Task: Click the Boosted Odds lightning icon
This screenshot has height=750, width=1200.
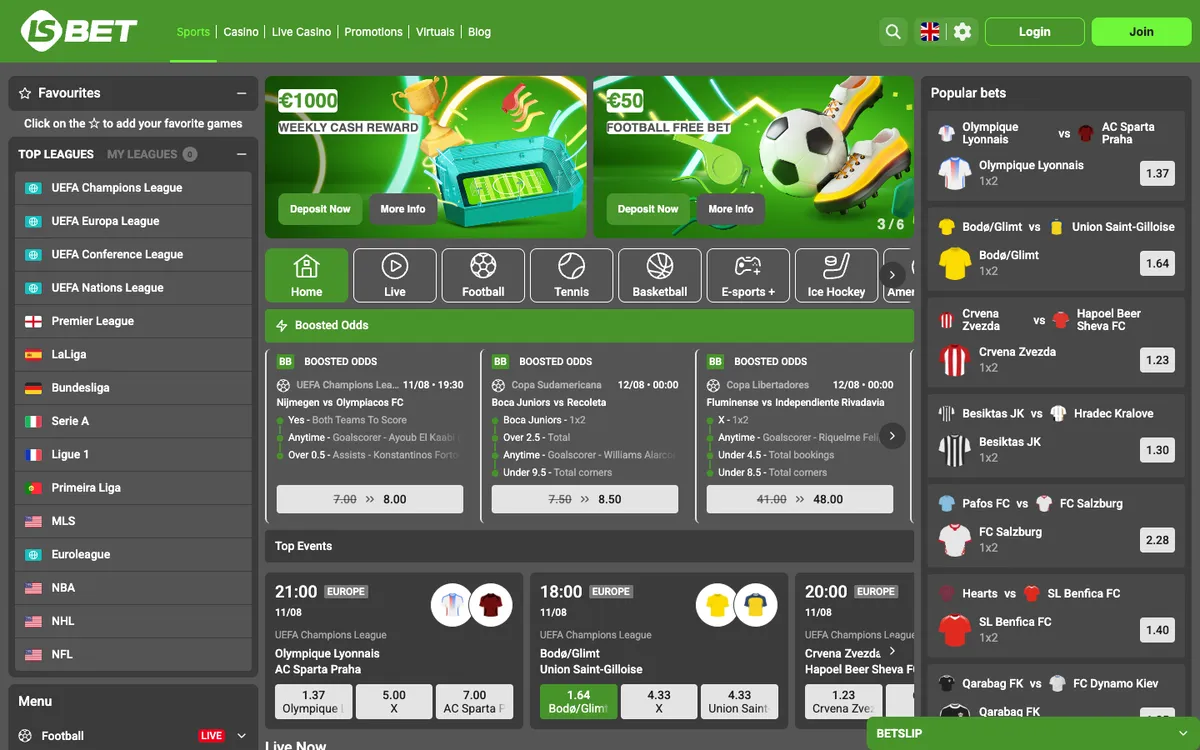Action: pos(281,325)
